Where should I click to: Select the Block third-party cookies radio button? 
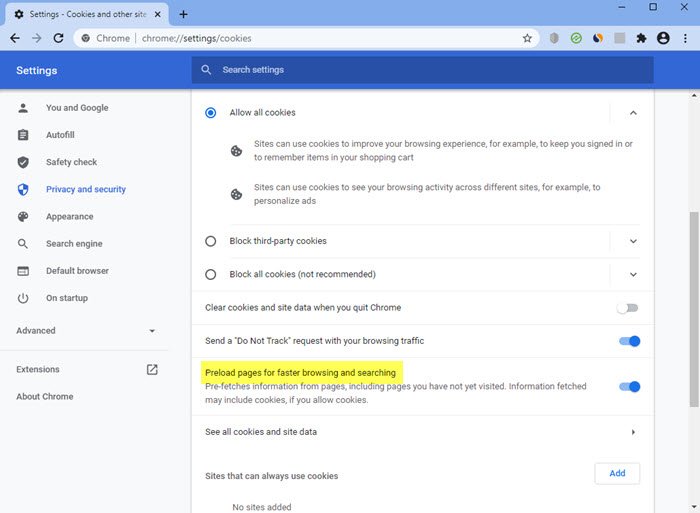click(210, 241)
